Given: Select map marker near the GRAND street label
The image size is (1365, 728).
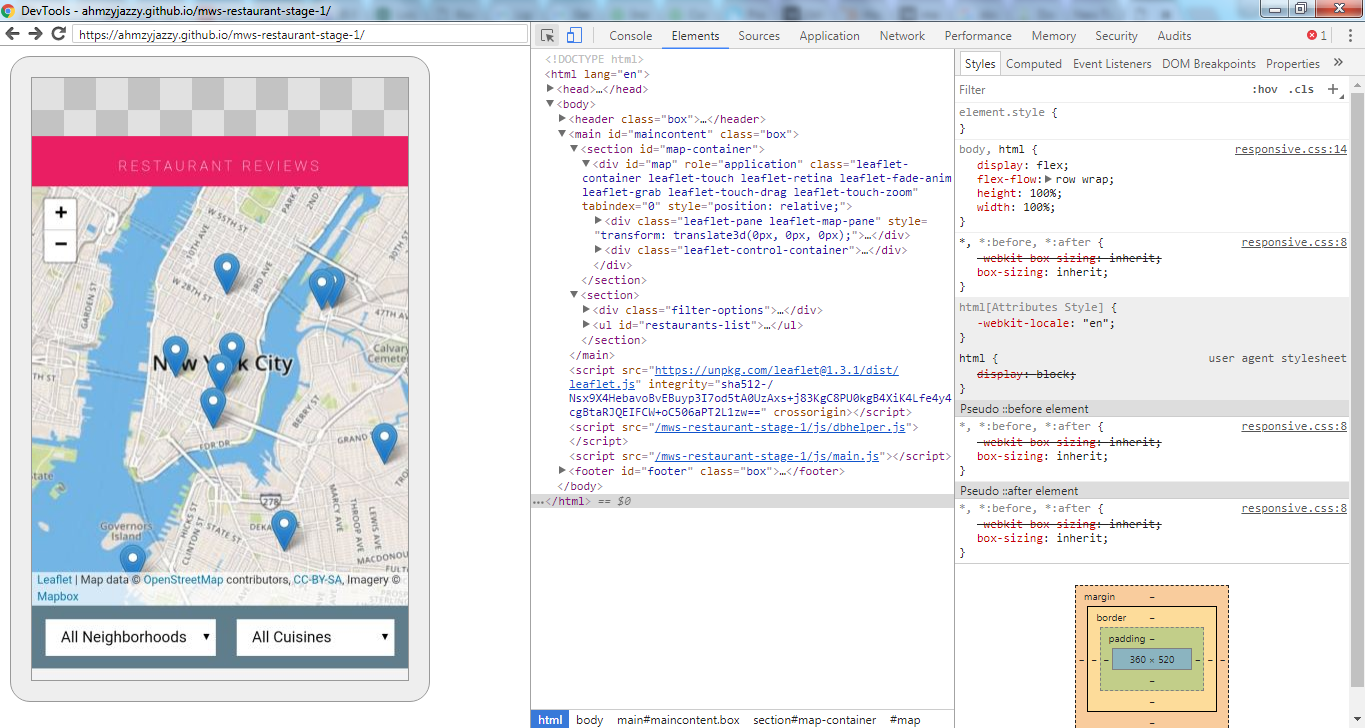Looking at the screenshot, I should (x=384, y=443).
